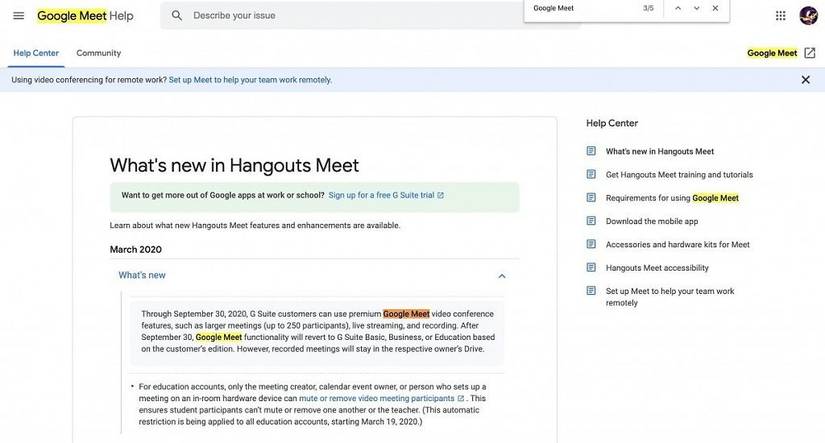This screenshot has height=443, width=825.
Task: Open Google Meet Help home title
Action: coord(85,16)
